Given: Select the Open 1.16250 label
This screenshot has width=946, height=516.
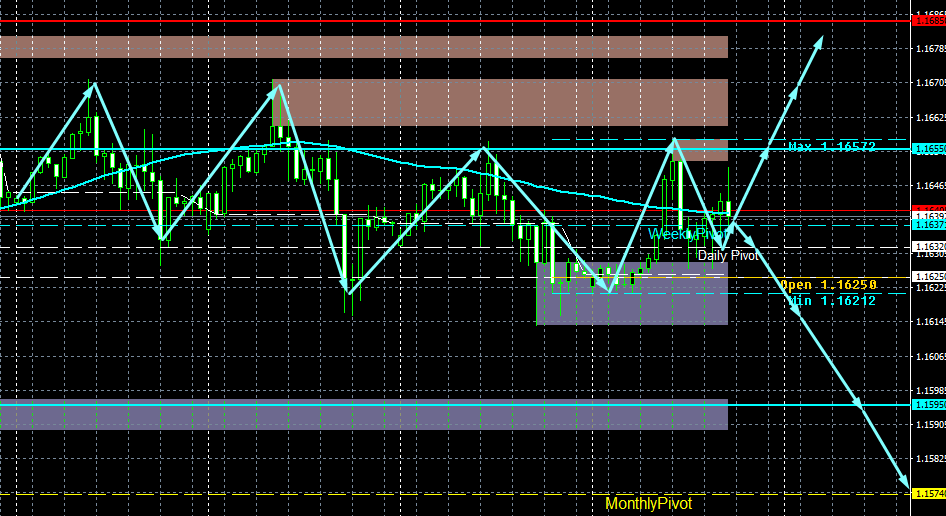Looking at the screenshot, I should pyautogui.click(x=828, y=285).
